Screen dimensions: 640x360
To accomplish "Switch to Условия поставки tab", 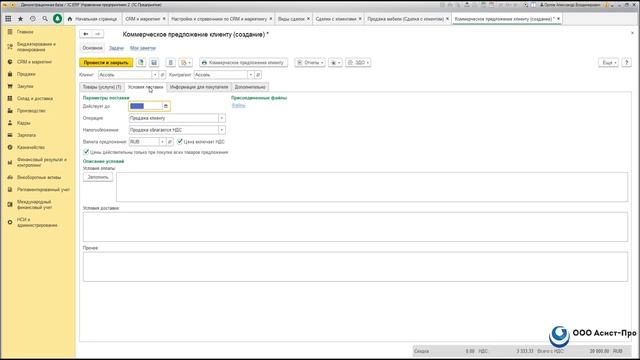I will (145, 87).
